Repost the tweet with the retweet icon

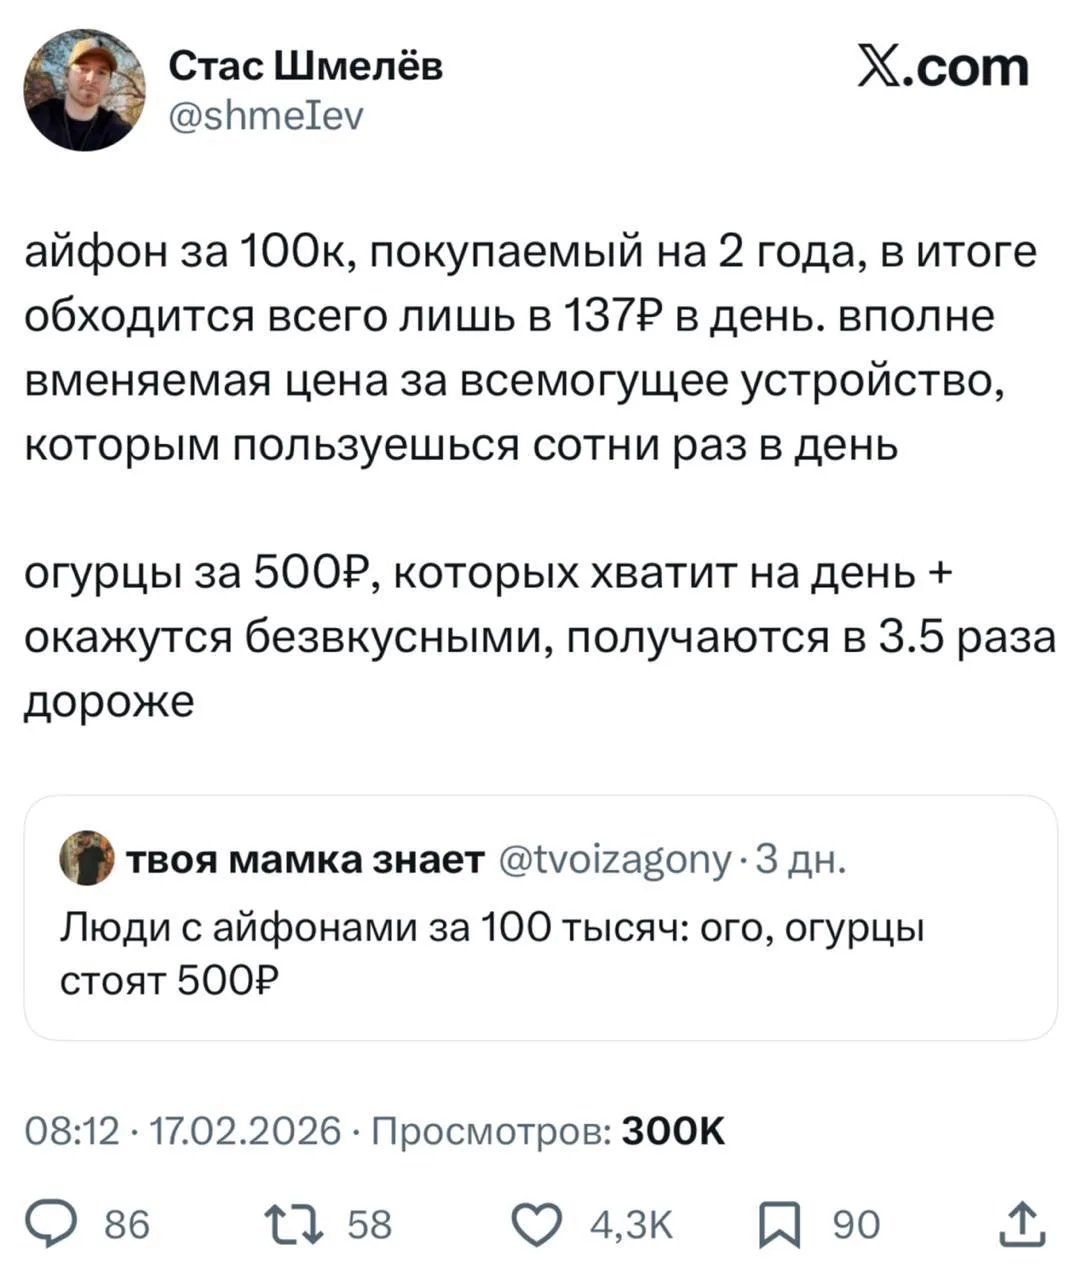294,1224
